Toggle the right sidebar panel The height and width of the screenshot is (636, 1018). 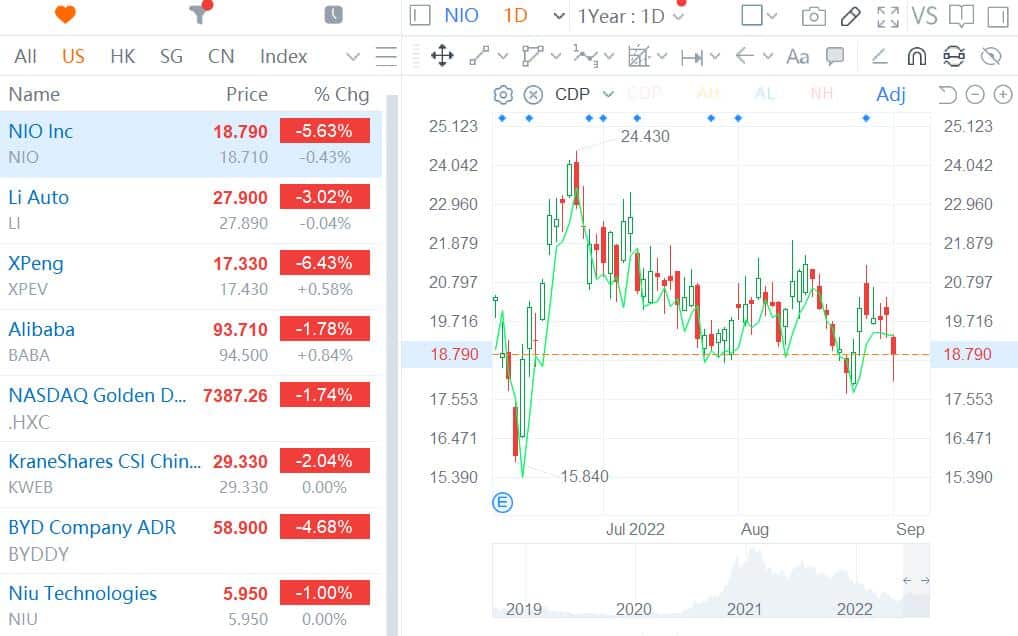(x=997, y=16)
